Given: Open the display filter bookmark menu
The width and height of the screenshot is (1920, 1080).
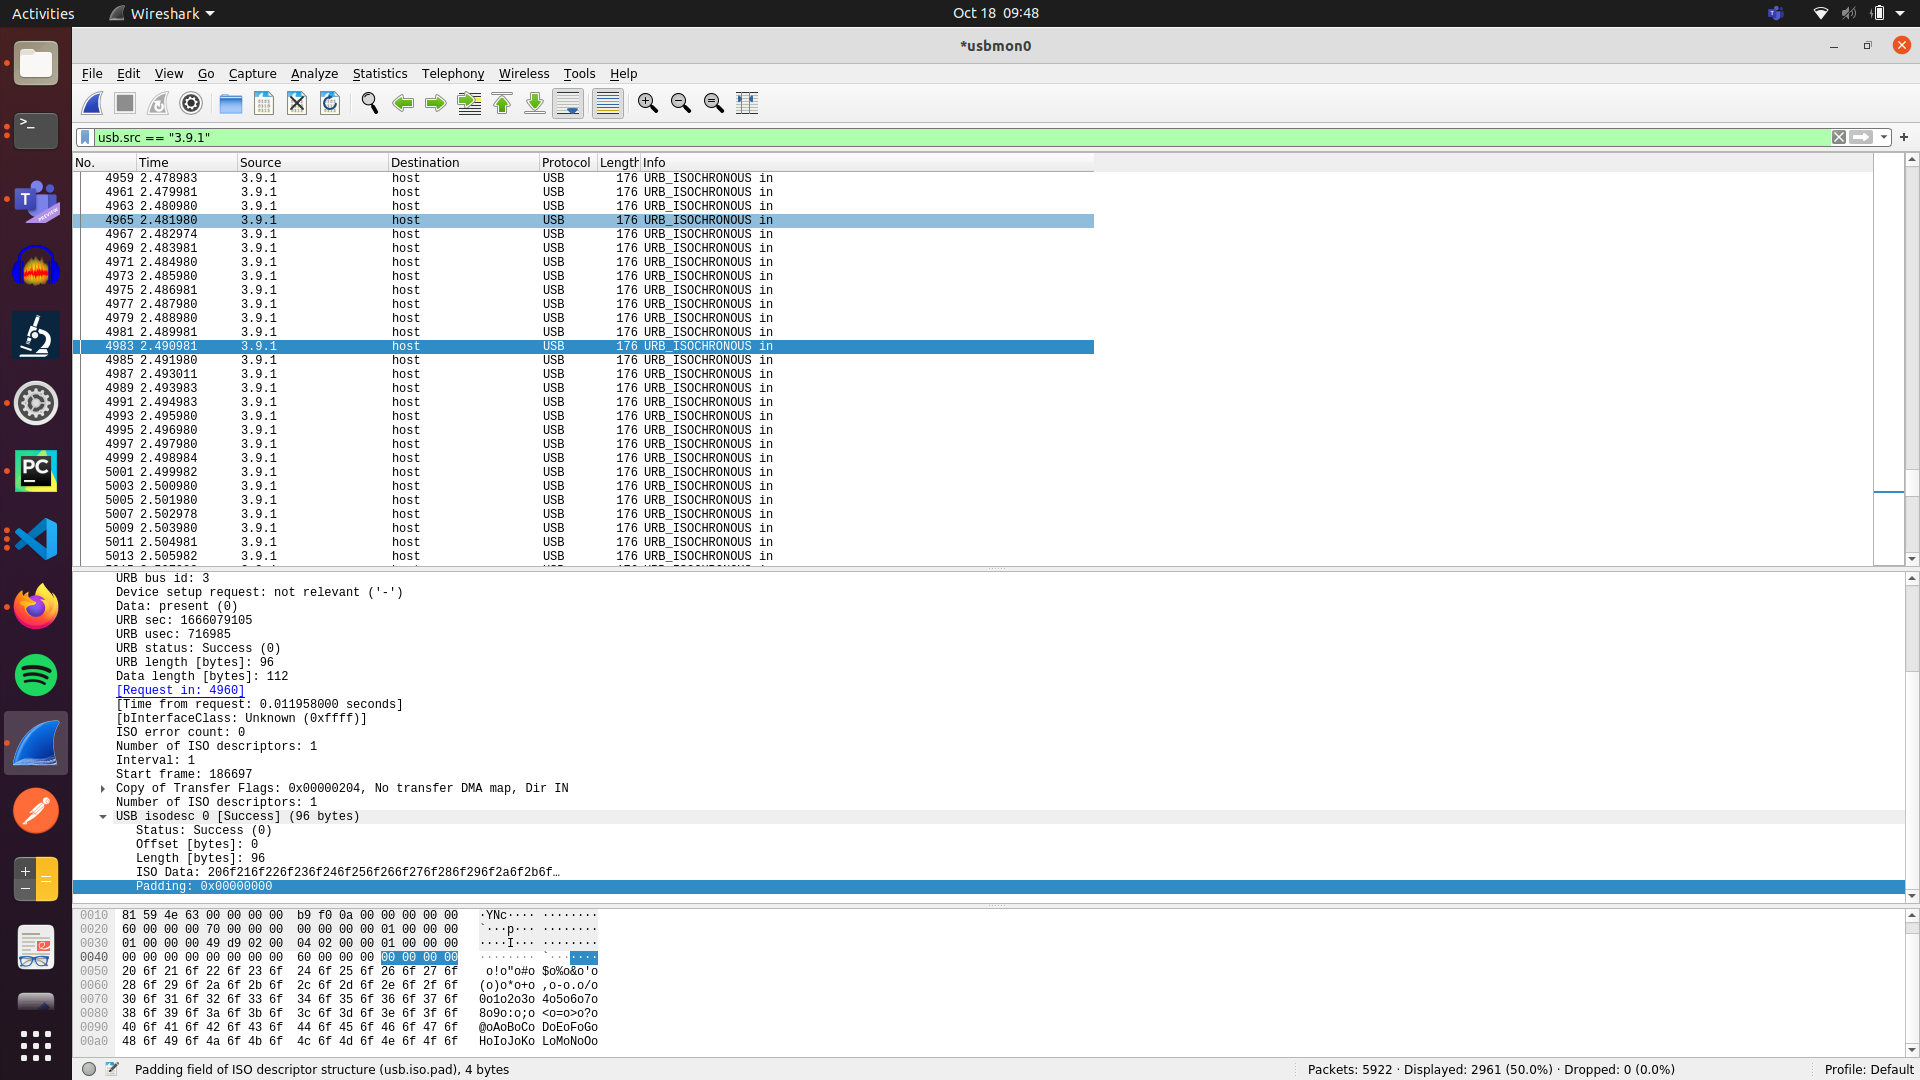Looking at the screenshot, I should click(x=85, y=137).
